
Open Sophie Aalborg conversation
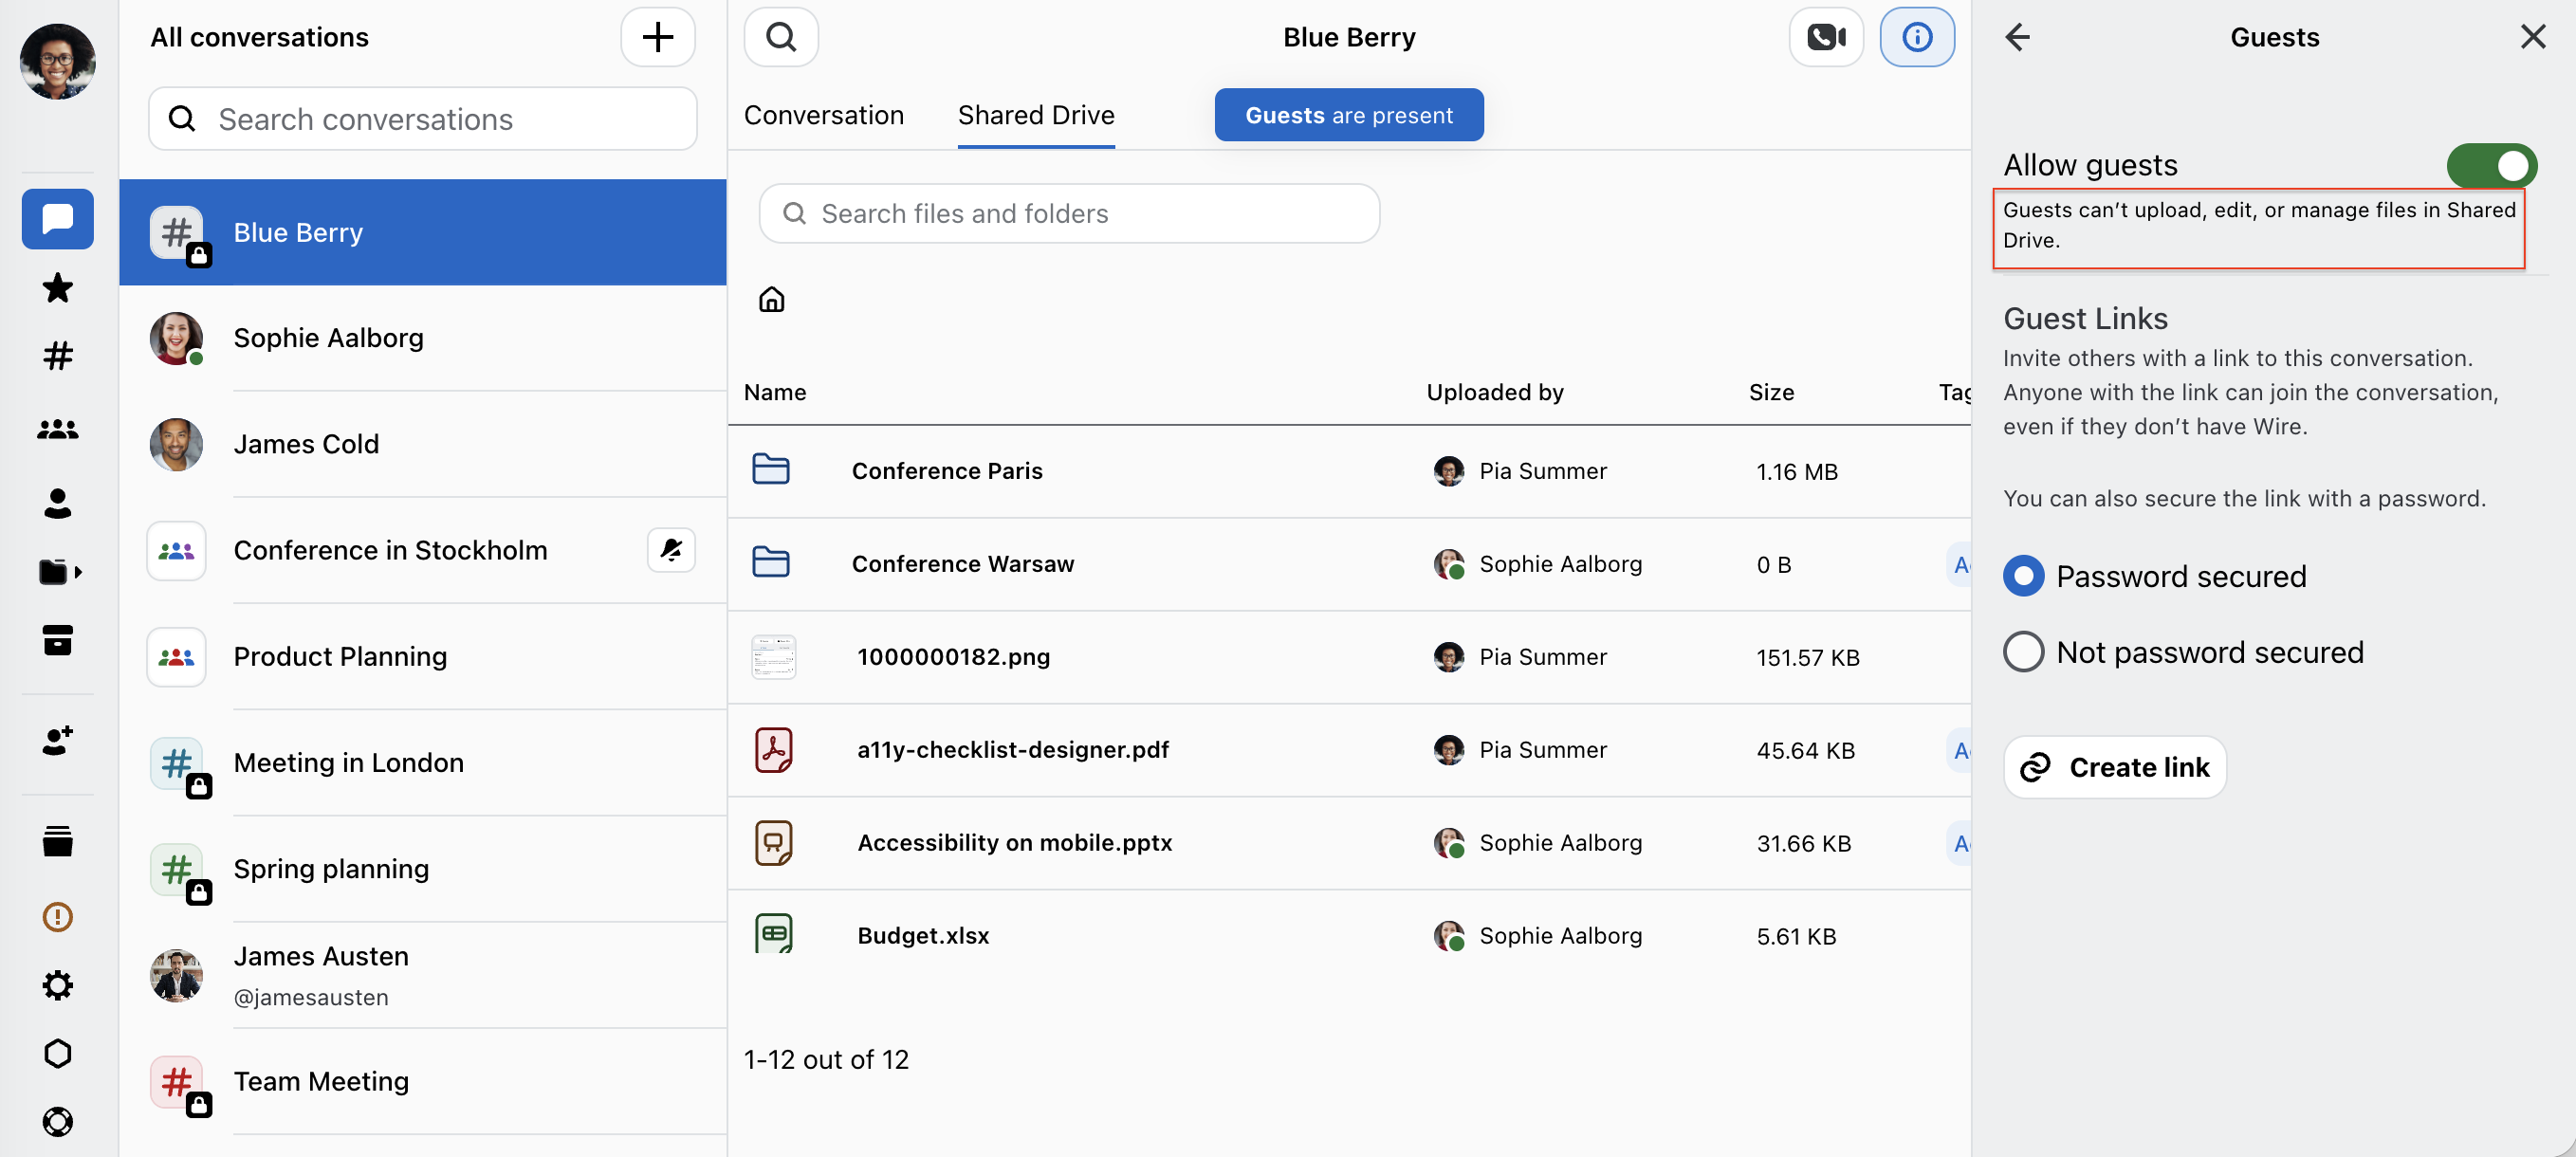point(422,338)
